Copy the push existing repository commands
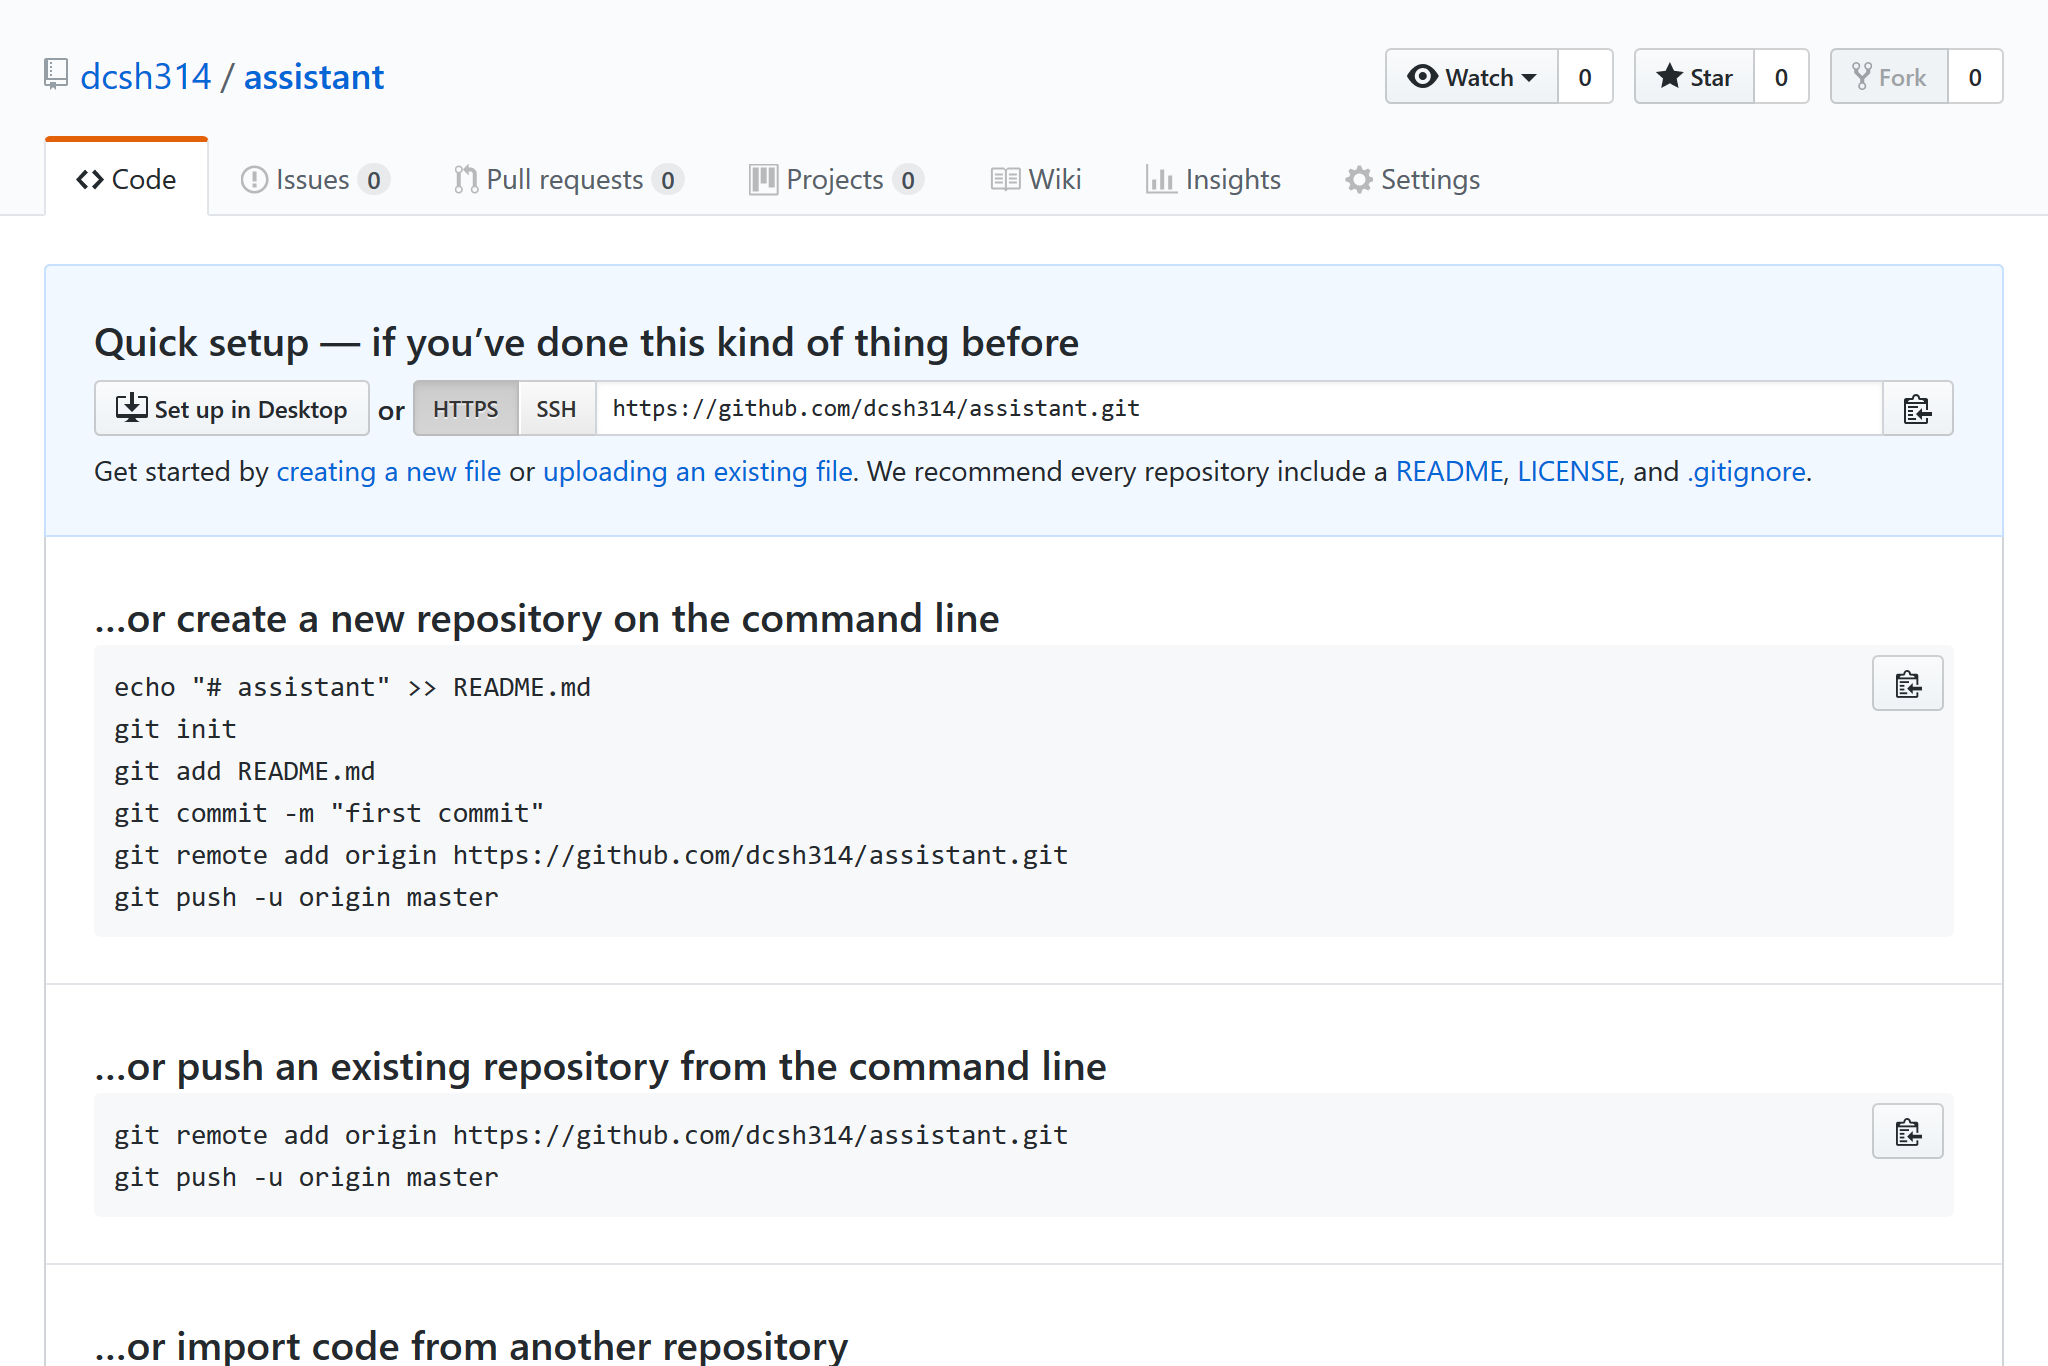This screenshot has height=1366, width=2048. 1906,1132
